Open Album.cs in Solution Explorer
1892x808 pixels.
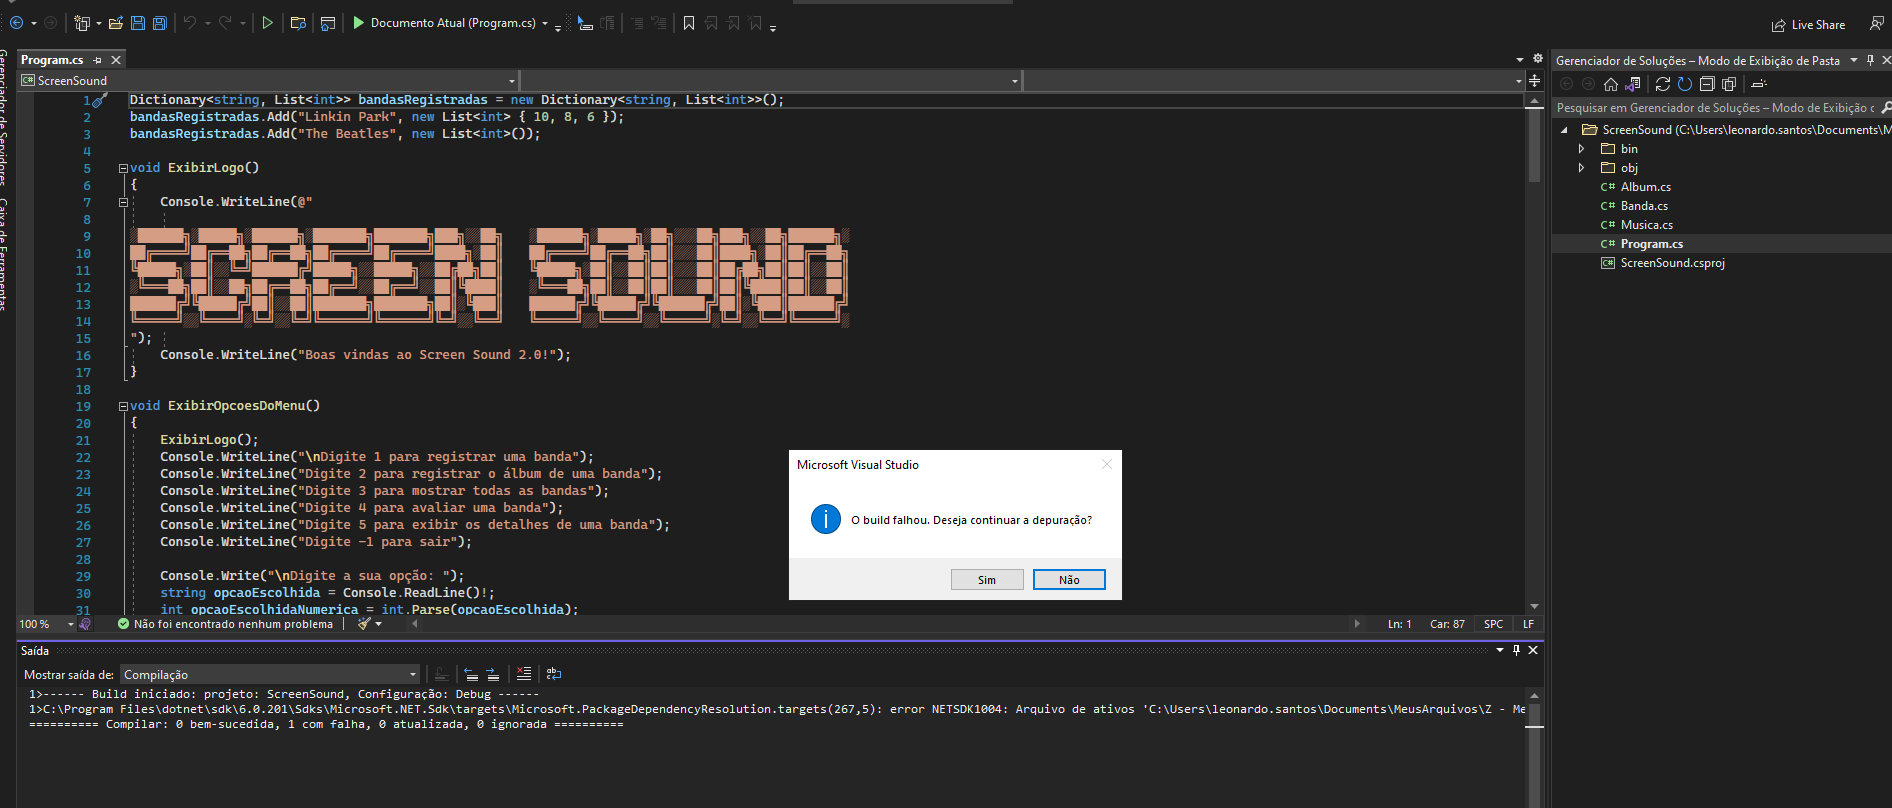tap(1646, 187)
